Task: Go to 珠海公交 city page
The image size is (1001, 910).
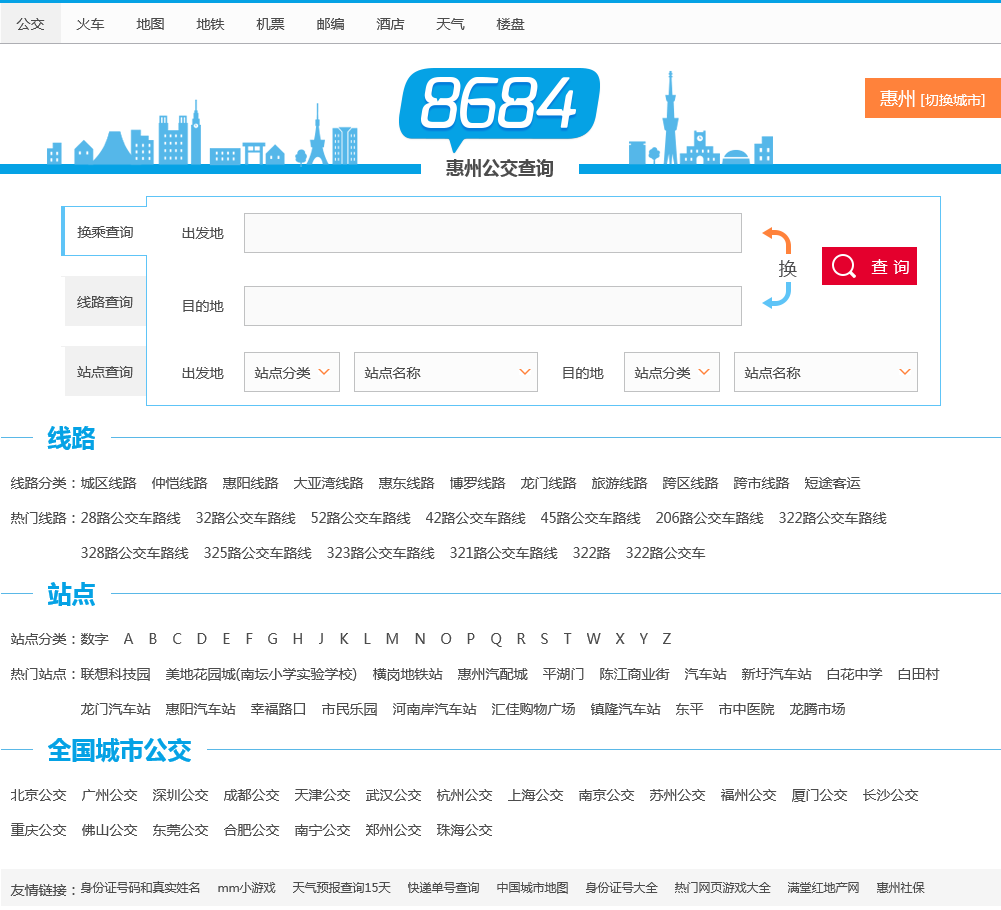Action: pyautogui.click(x=464, y=830)
